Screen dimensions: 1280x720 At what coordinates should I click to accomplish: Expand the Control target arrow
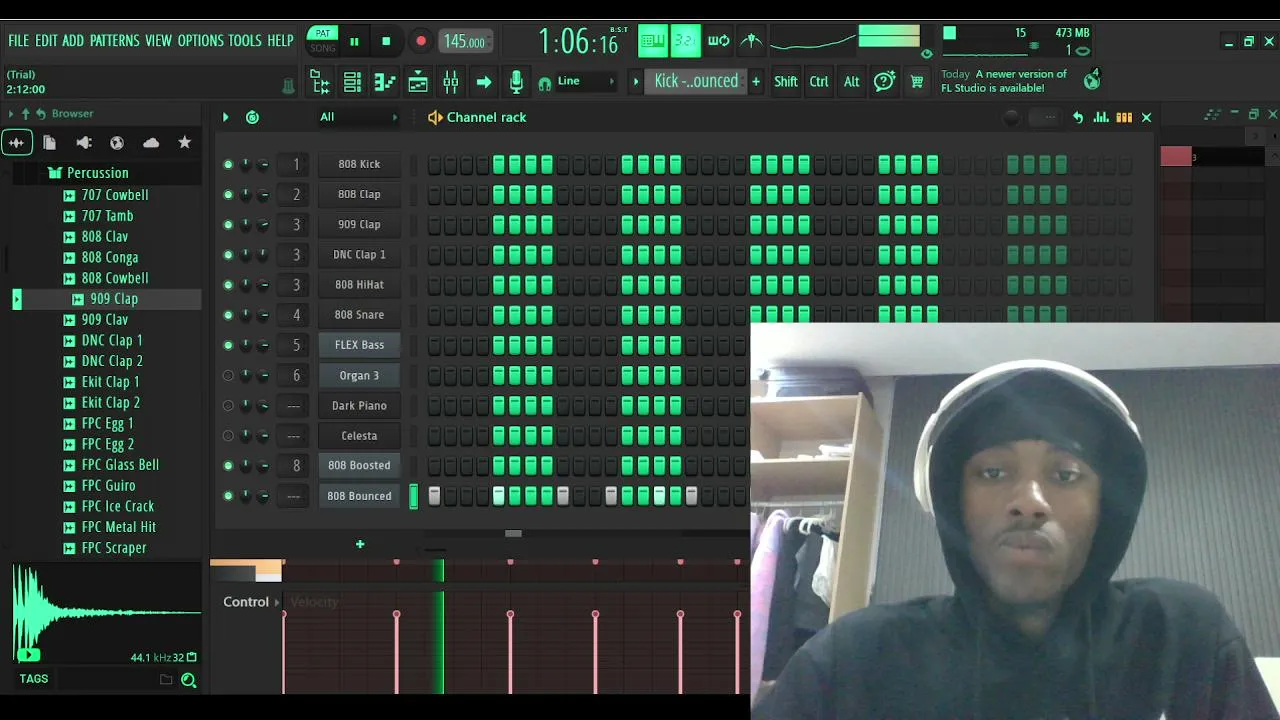click(277, 602)
